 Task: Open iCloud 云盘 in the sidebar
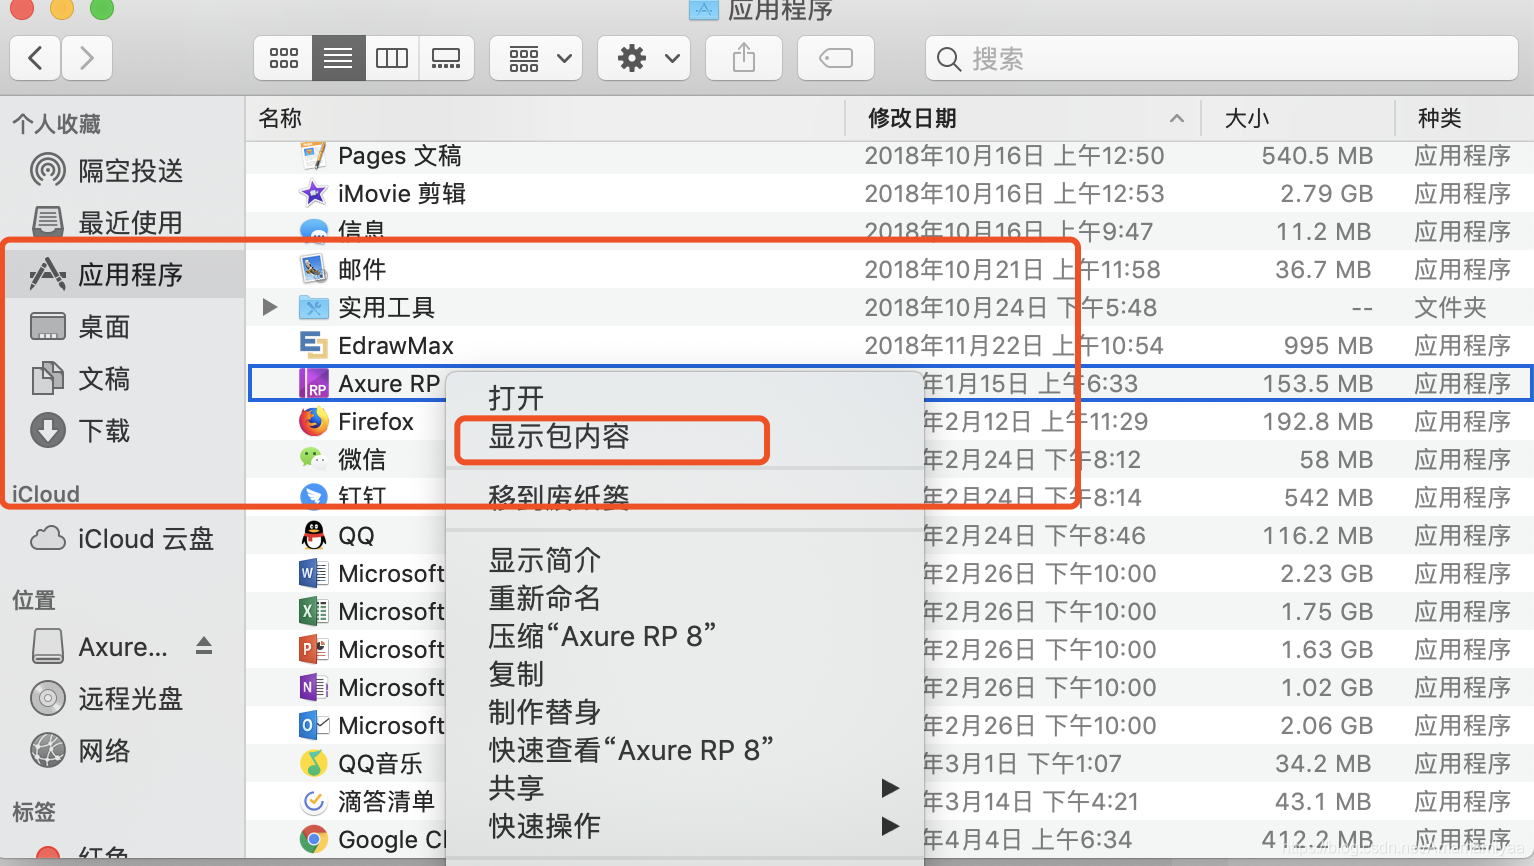124,539
